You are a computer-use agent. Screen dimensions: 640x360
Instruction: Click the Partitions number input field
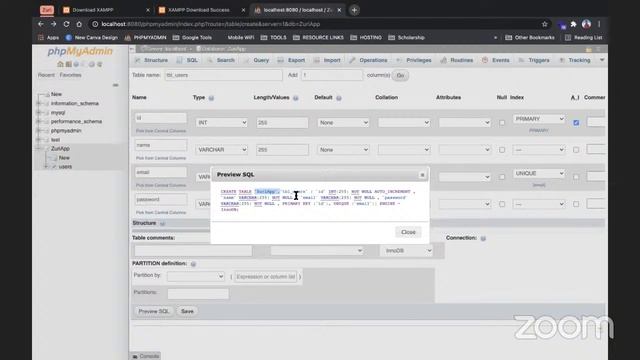click(198, 293)
